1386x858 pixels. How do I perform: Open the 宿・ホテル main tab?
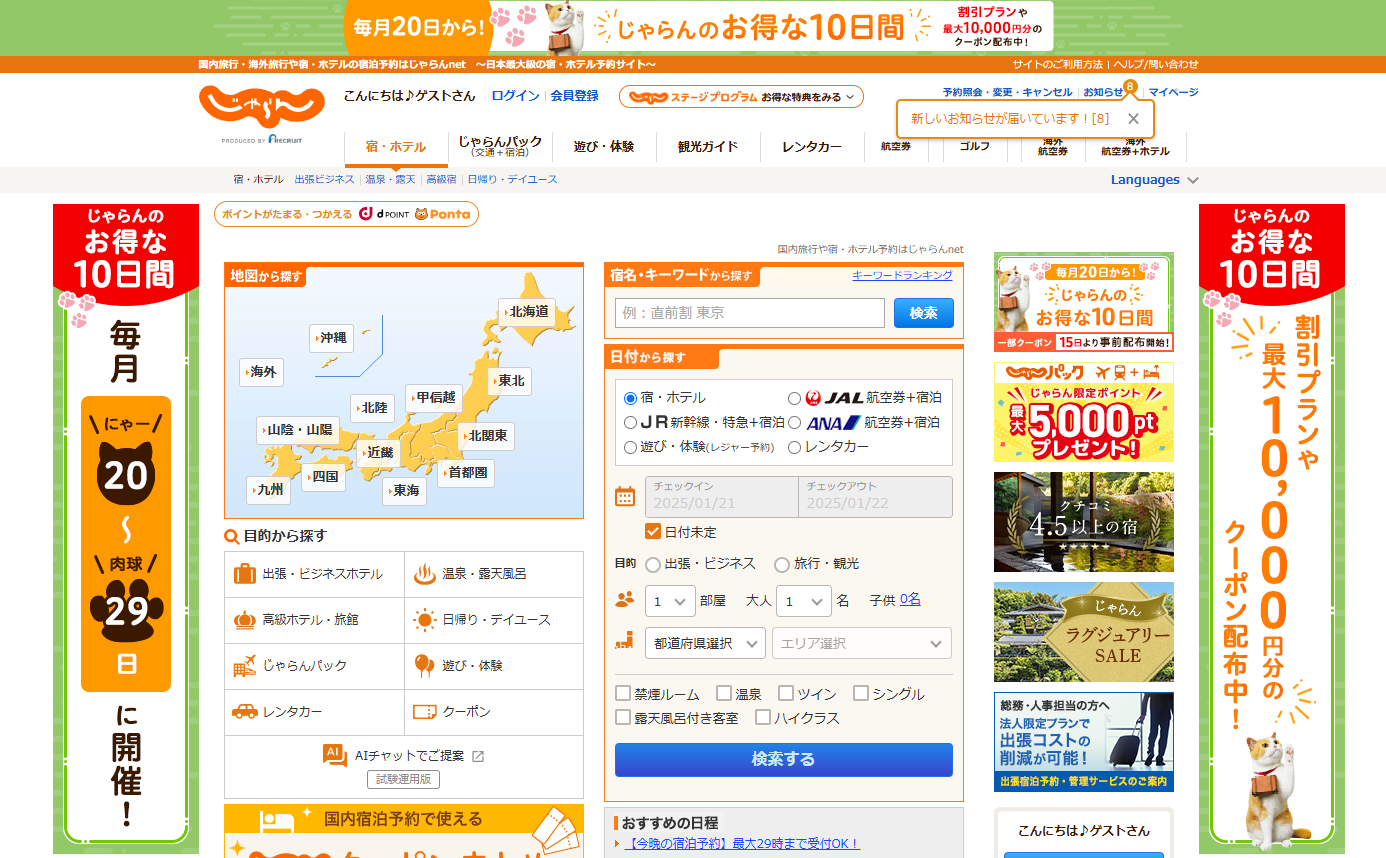click(396, 147)
